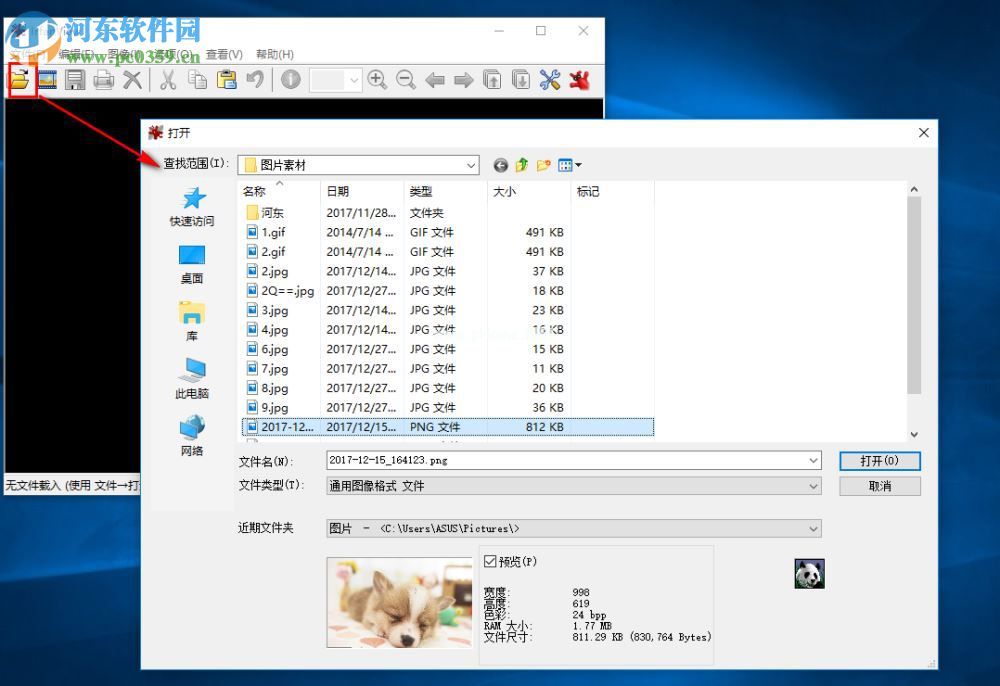Click the file list scroll down arrow

click(x=914, y=435)
